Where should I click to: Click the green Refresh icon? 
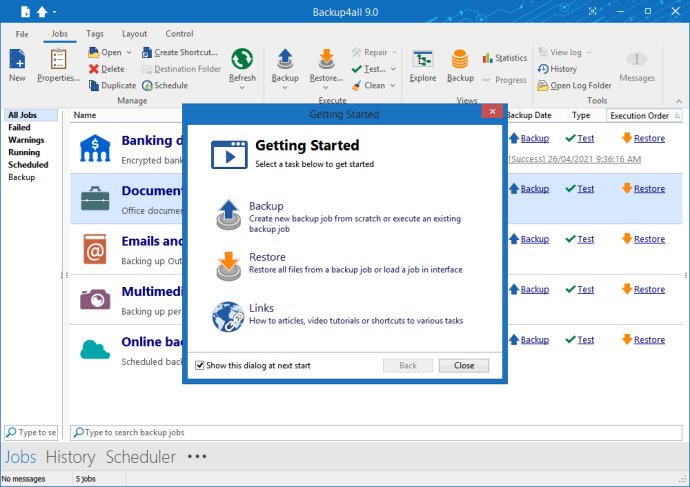point(242,59)
